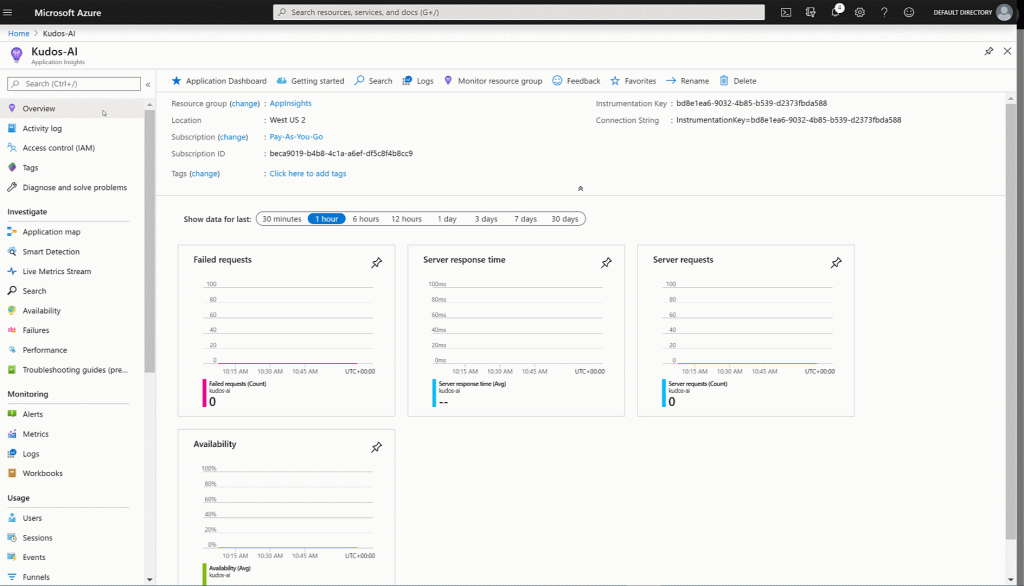Viewport: 1024px width, 586px height.
Task: Open the Cloud Shell icon in top bar
Action: (x=786, y=12)
